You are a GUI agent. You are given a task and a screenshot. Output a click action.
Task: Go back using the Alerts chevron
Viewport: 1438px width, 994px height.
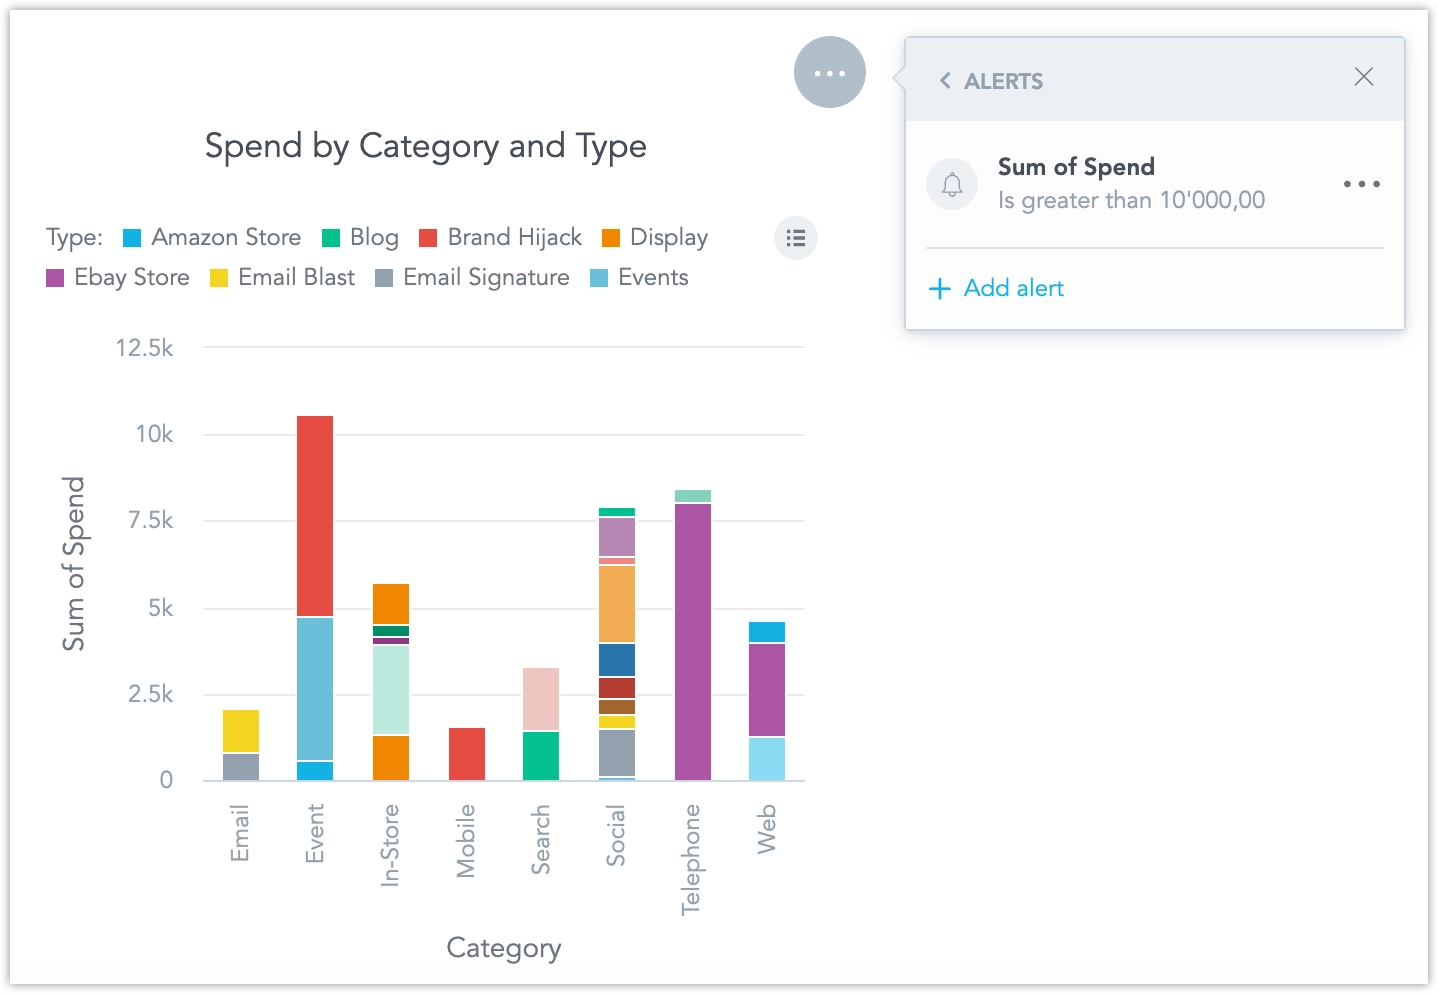coord(945,81)
